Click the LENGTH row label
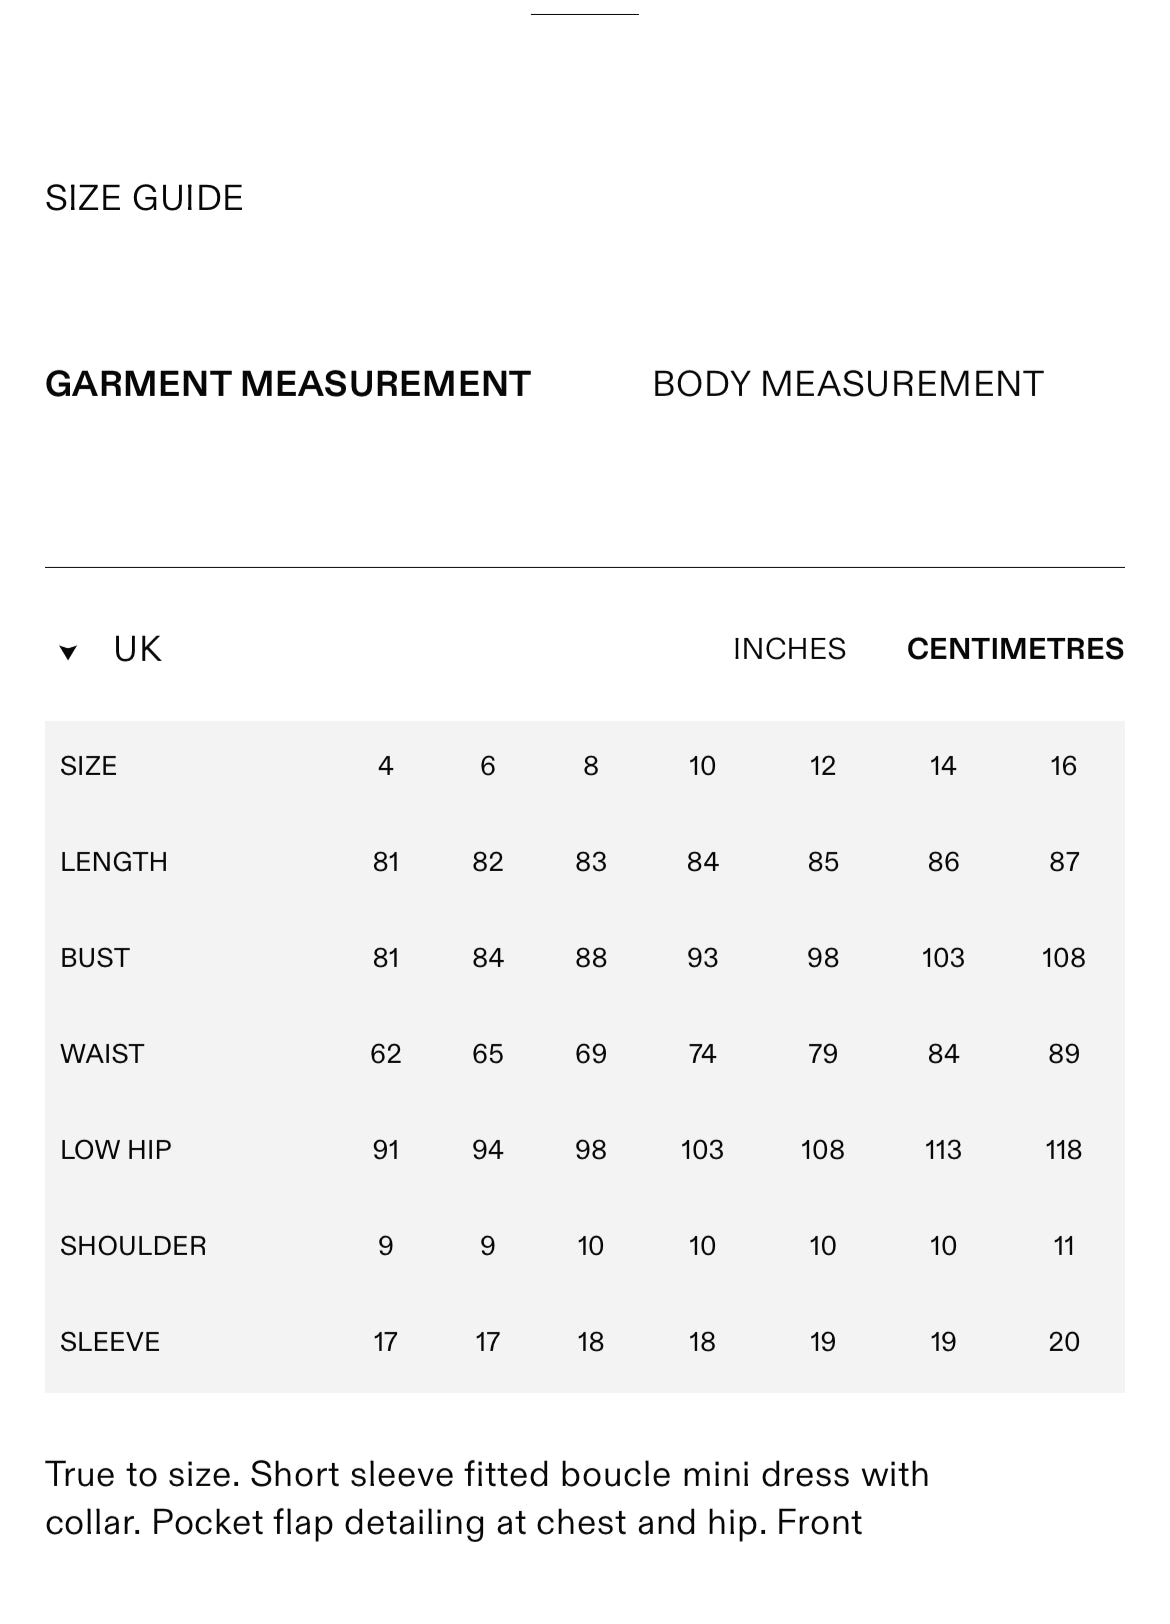 [x=114, y=862]
